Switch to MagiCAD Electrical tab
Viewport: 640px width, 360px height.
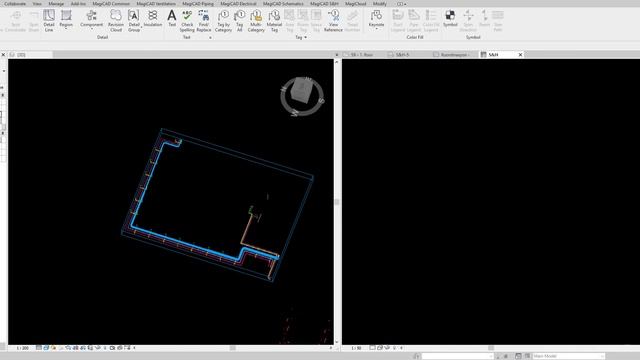[x=238, y=4]
